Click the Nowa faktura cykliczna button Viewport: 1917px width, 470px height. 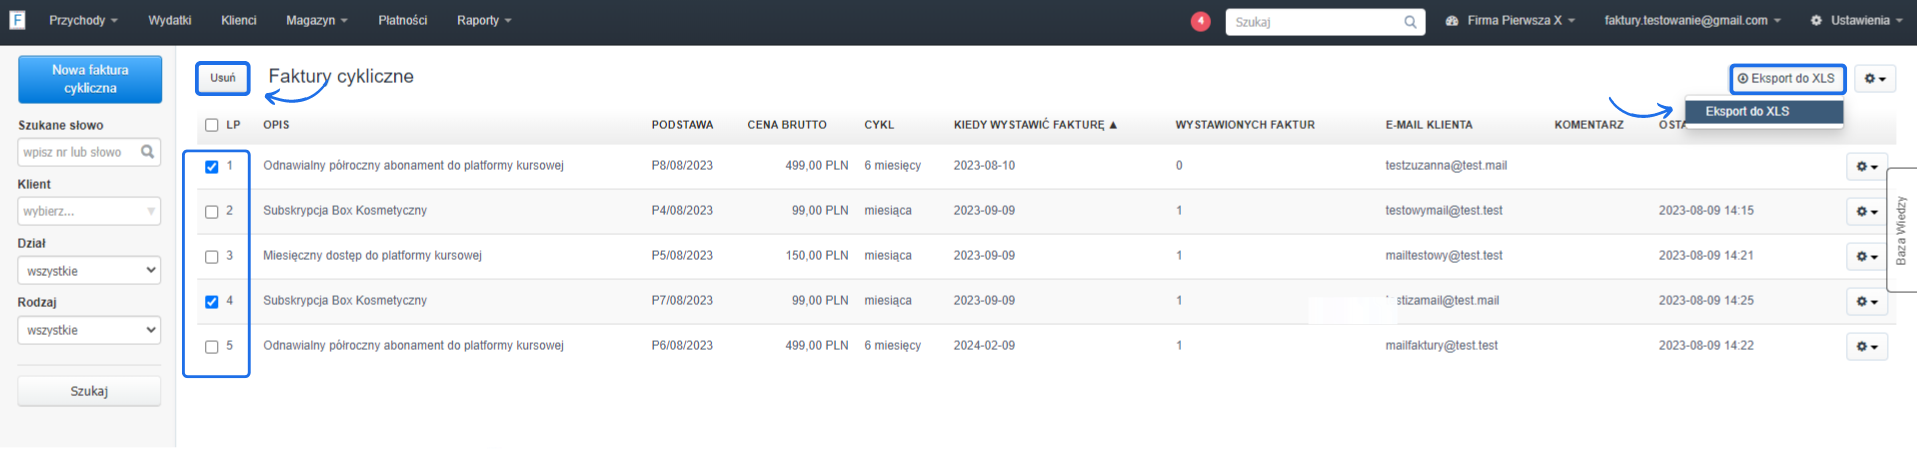pos(90,79)
